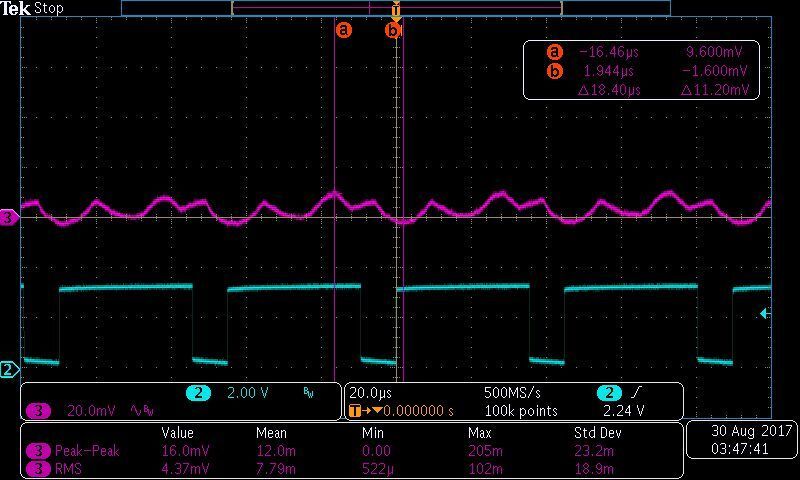This screenshot has height=480, width=800.
Task: Click the cursor b badge in readout box
Action: click(555, 71)
